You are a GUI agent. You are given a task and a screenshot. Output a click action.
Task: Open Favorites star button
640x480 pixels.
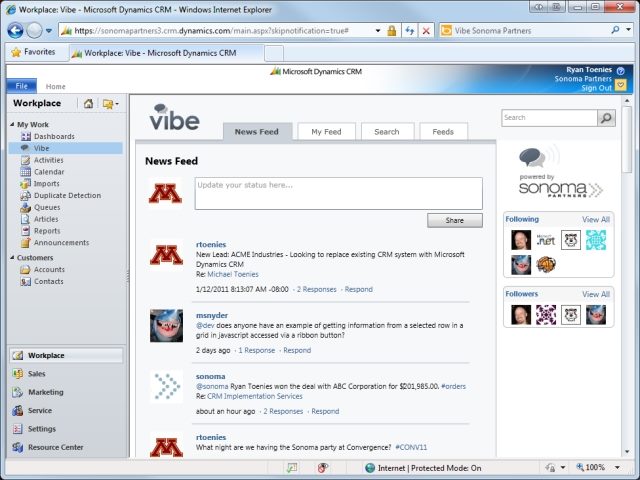33,52
